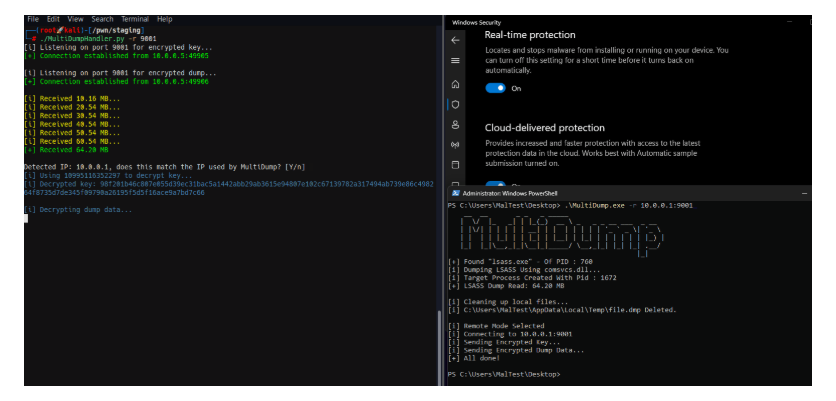Click the terminal cursor block
Viewport: 836px width, 401px height.
pyautogui.click(x=26, y=218)
